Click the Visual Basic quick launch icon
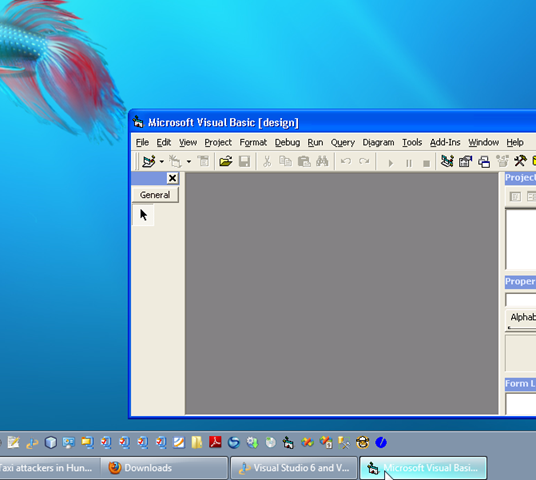 tap(288, 442)
